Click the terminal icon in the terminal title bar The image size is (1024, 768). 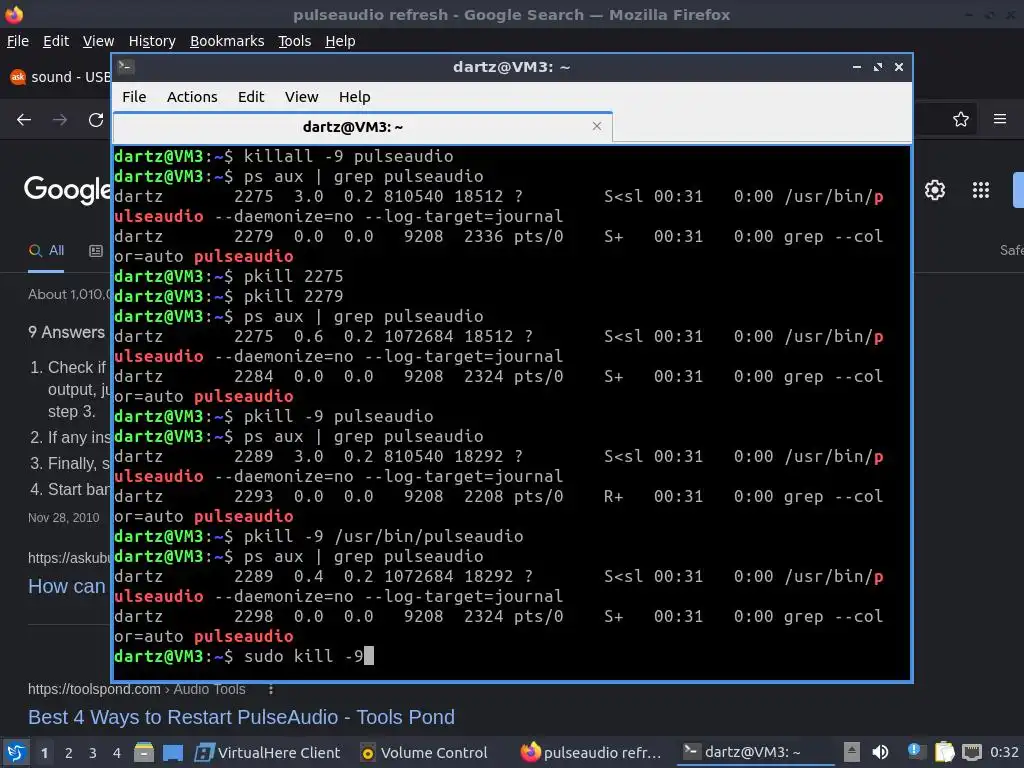click(x=126, y=67)
